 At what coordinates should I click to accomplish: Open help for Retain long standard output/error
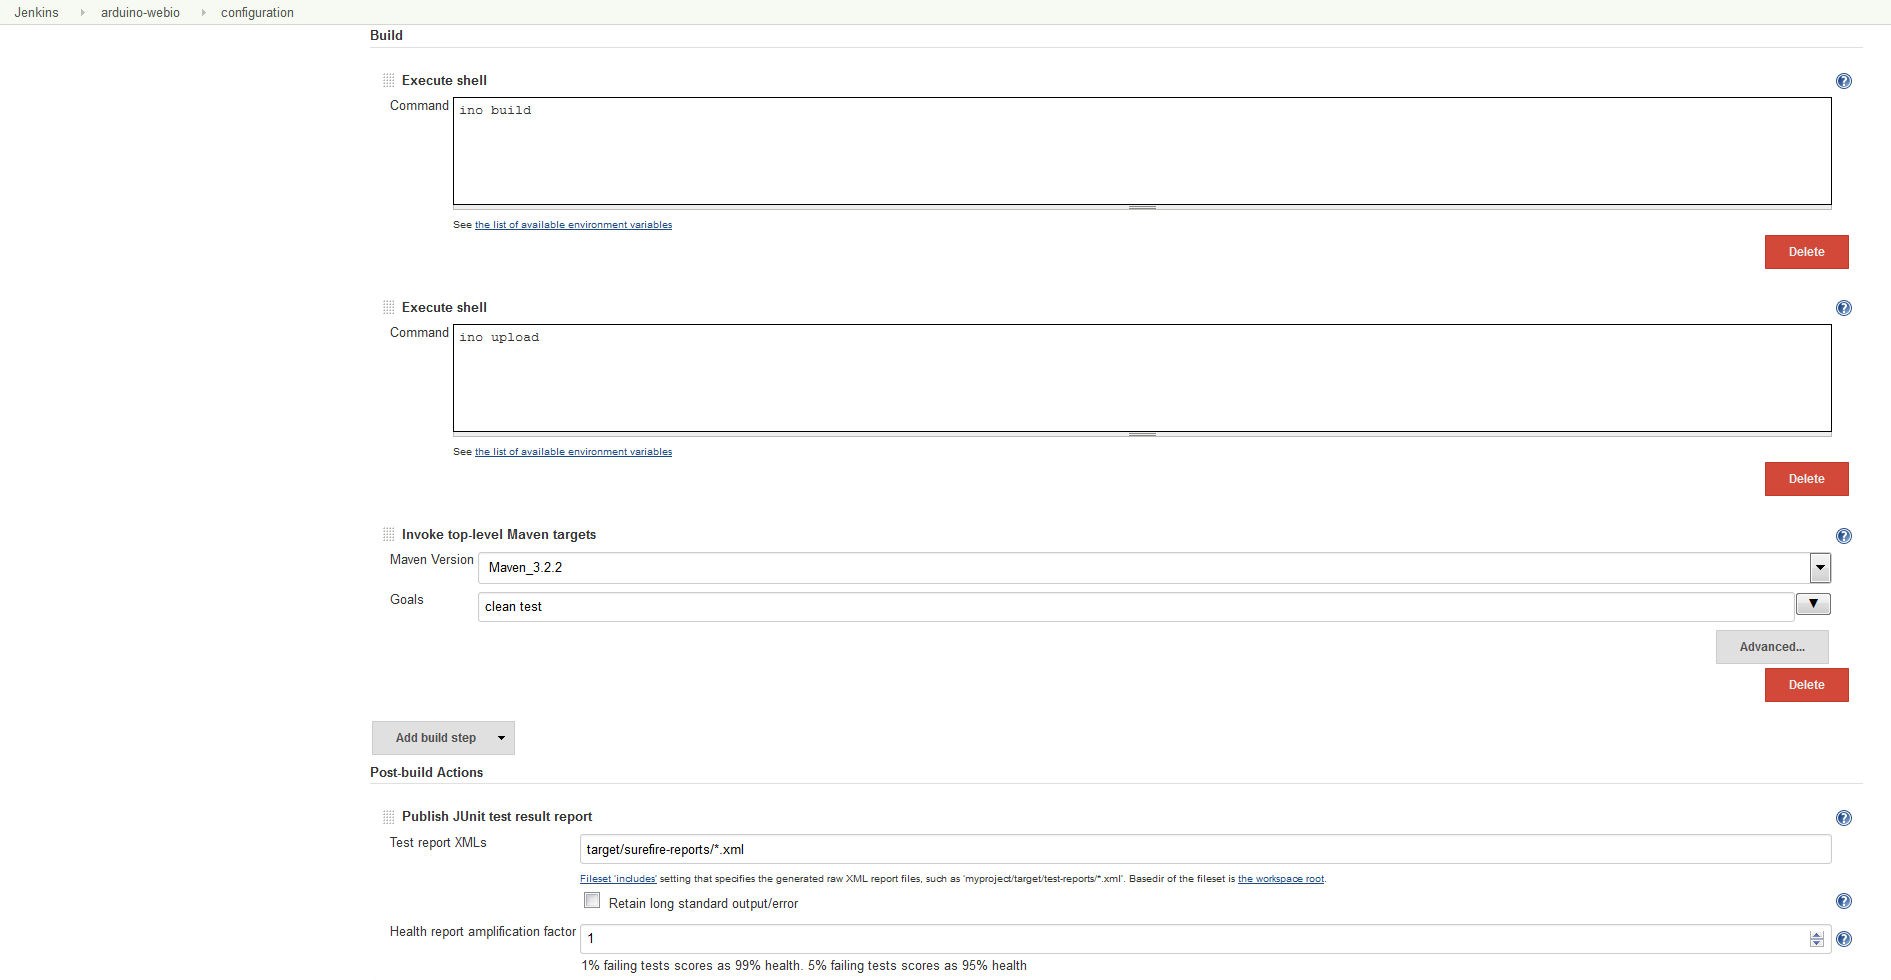(x=1844, y=901)
